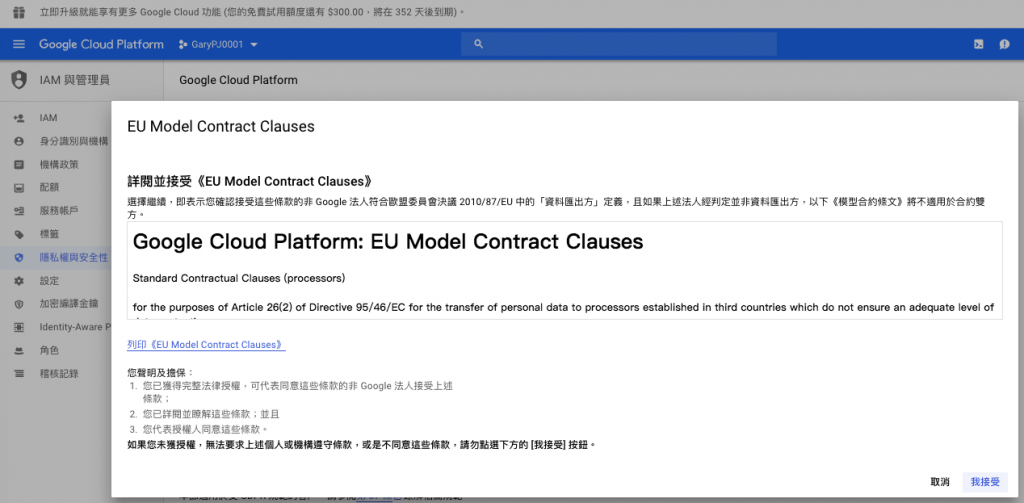Click 列印《EU Model Contract Clauses》 print link
This screenshot has height=503, width=1024.
pos(206,345)
